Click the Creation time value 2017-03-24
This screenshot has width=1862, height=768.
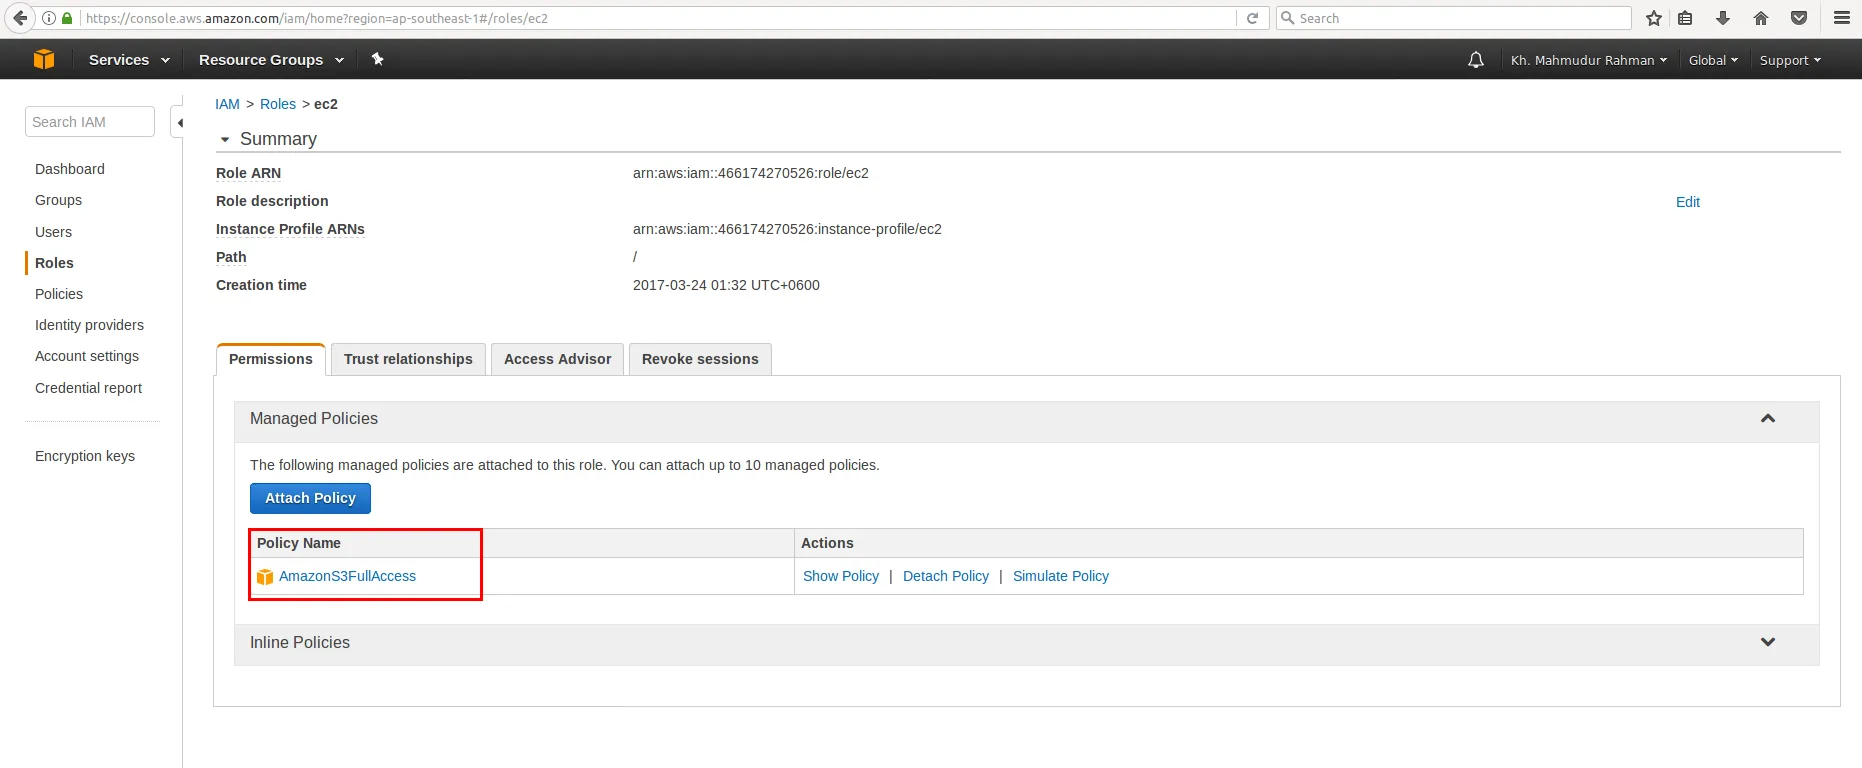point(726,285)
